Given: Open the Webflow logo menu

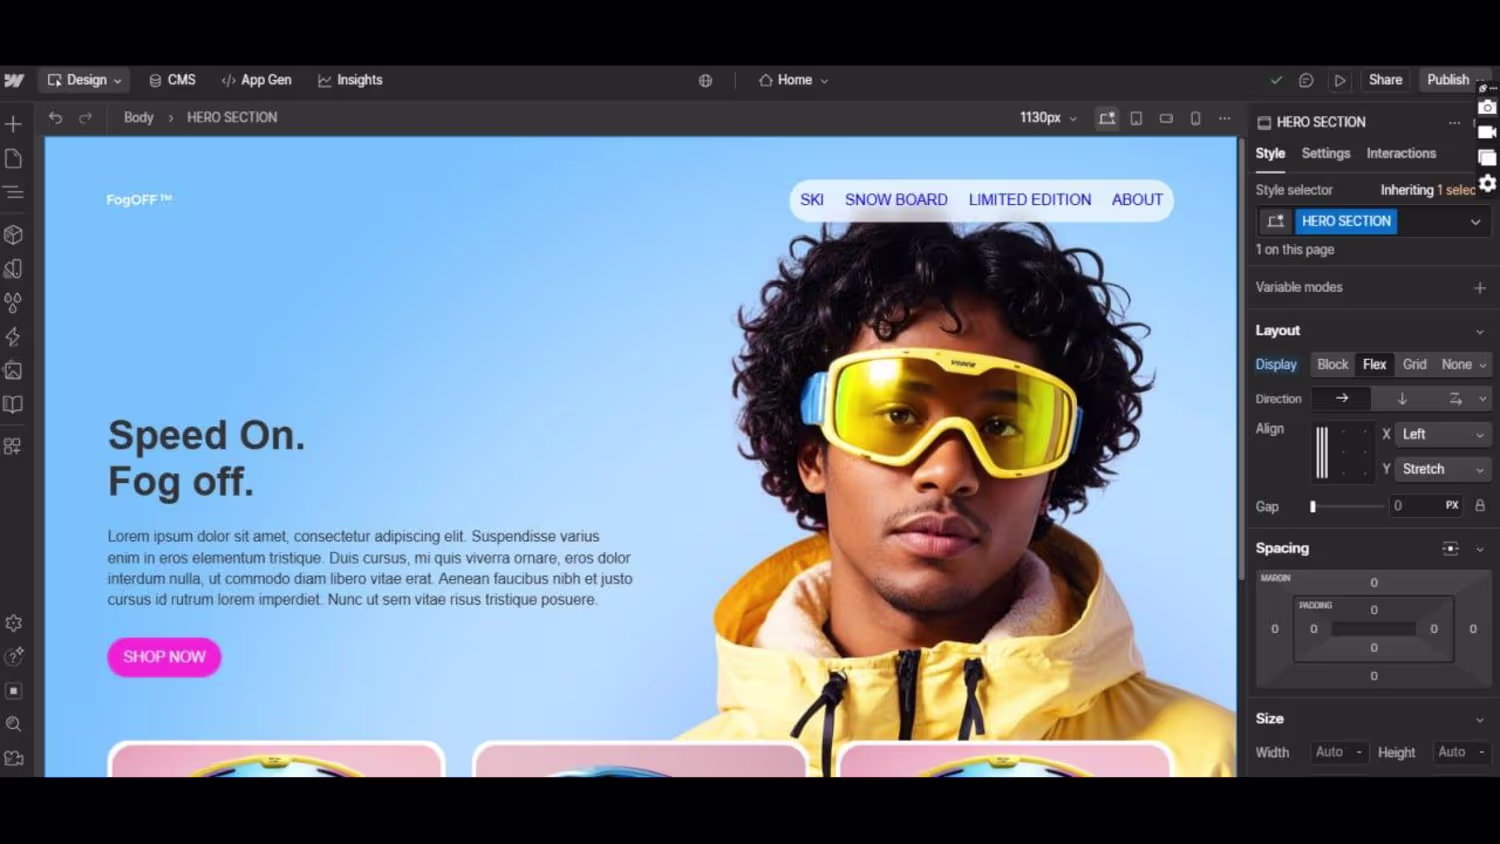Looking at the screenshot, I should click(x=14, y=80).
